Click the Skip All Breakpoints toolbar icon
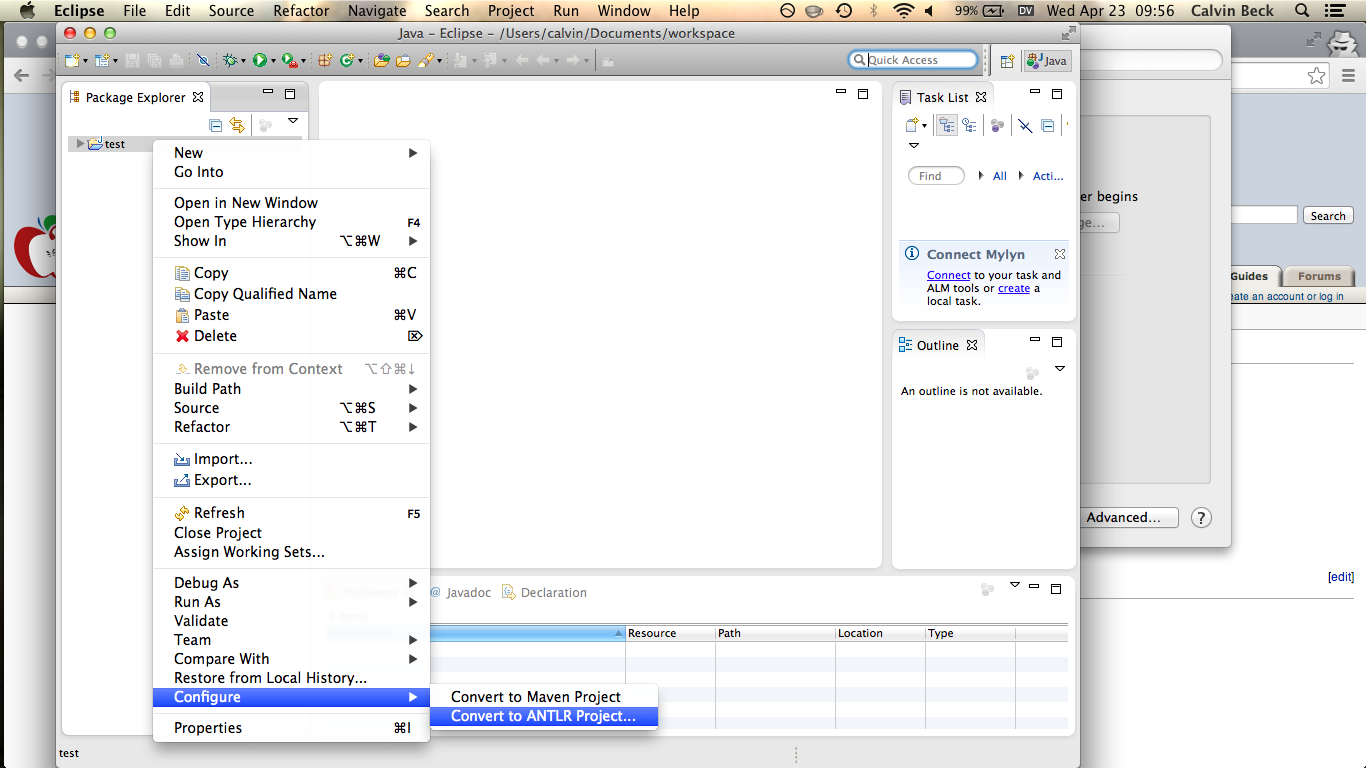Screen dimensions: 1366x768 (203, 60)
